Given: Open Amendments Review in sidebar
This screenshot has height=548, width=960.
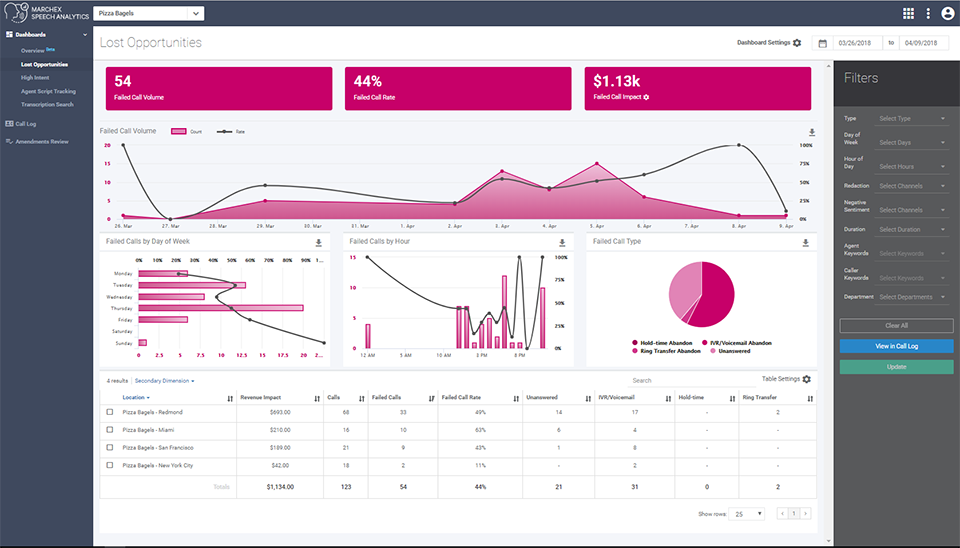Looking at the screenshot, I should click(42, 141).
